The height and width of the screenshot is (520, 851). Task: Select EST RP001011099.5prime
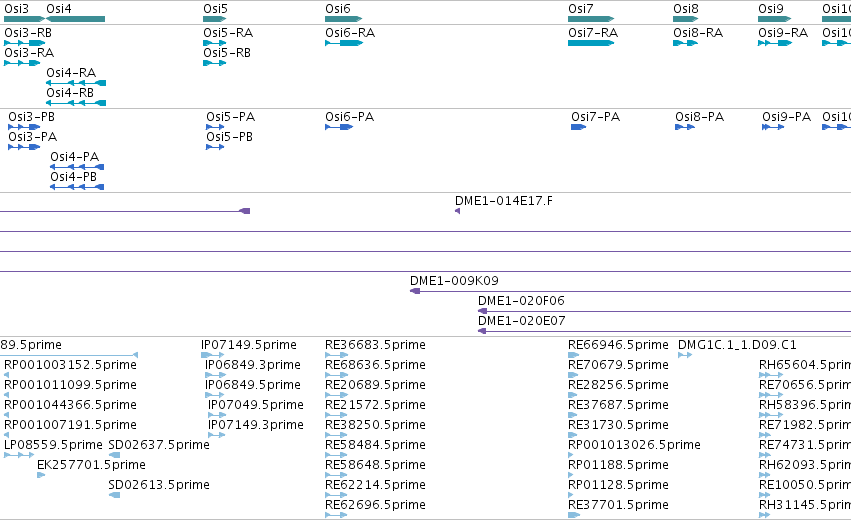pyautogui.click(x=7, y=395)
